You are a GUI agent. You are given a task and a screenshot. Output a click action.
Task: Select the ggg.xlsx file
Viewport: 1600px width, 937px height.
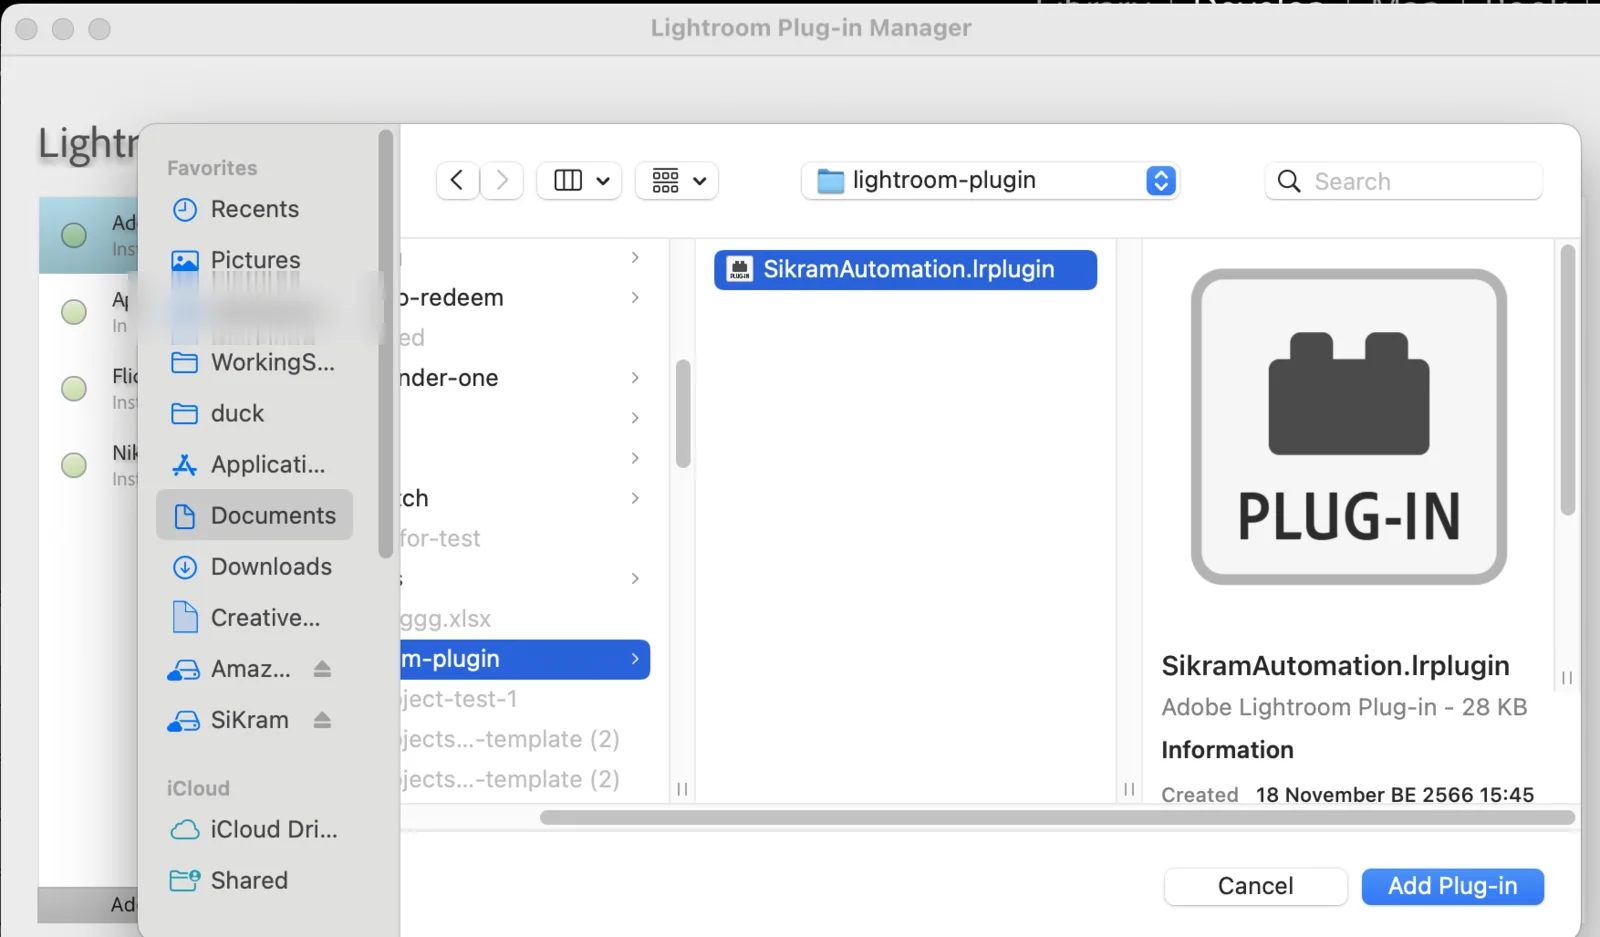click(445, 619)
